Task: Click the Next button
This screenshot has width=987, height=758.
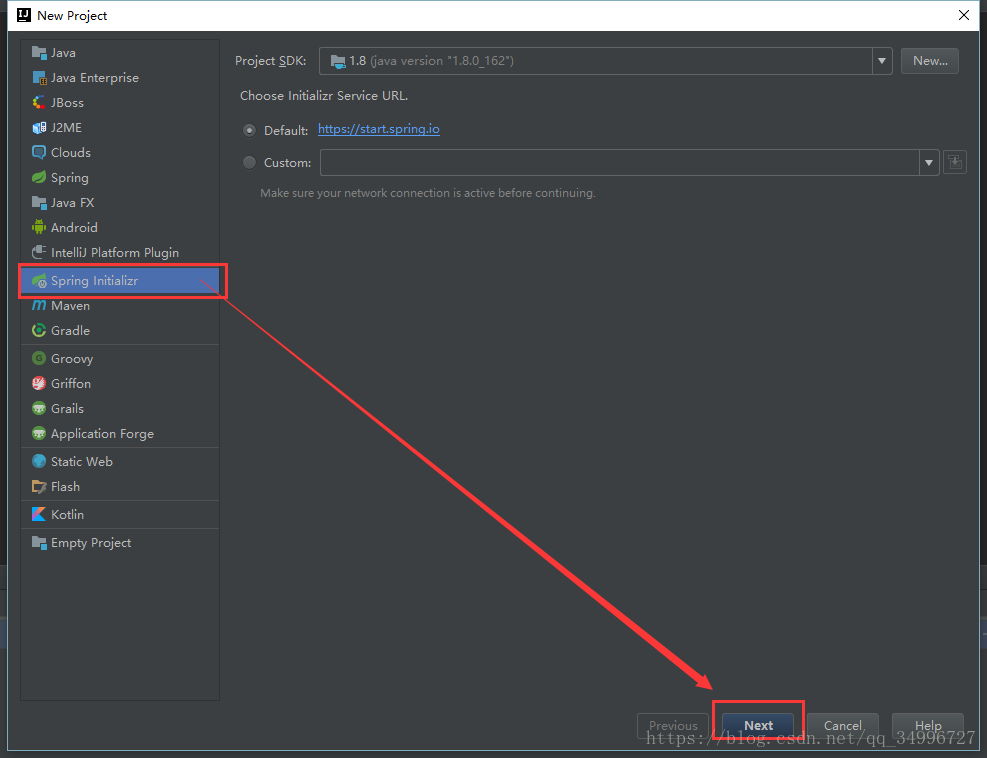Action: [x=758, y=725]
